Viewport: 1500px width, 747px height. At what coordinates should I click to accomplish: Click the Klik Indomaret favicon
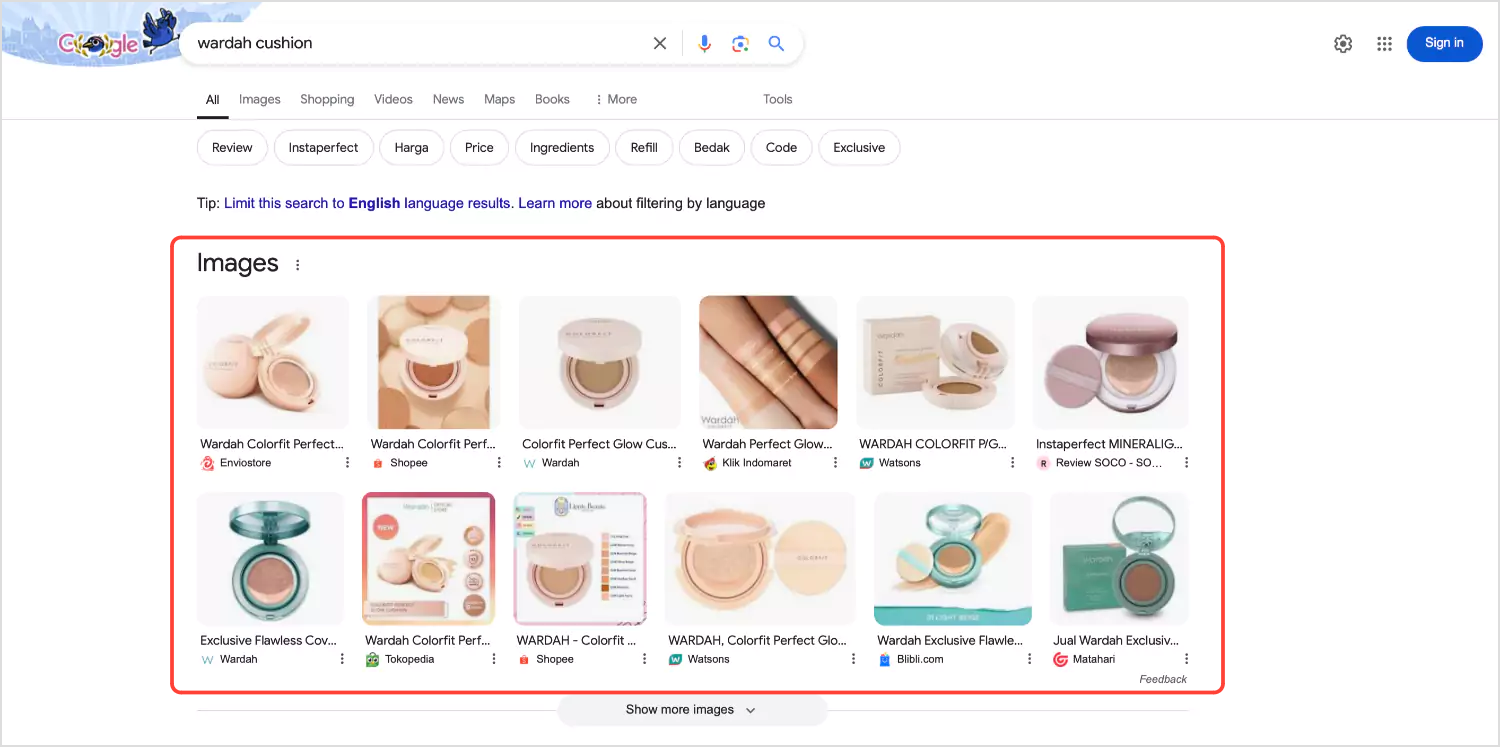point(710,463)
